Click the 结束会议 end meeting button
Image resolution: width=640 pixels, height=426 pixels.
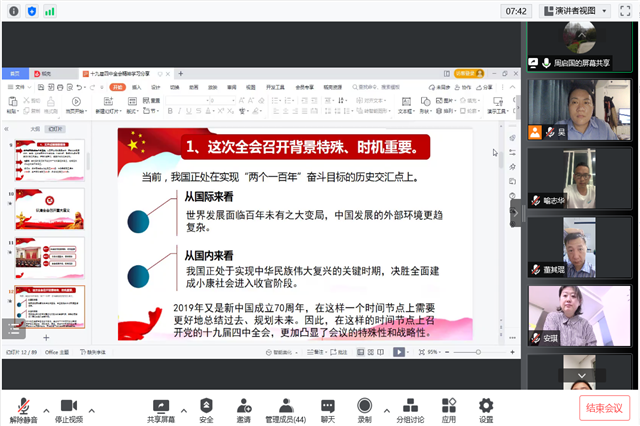point(603,407)
